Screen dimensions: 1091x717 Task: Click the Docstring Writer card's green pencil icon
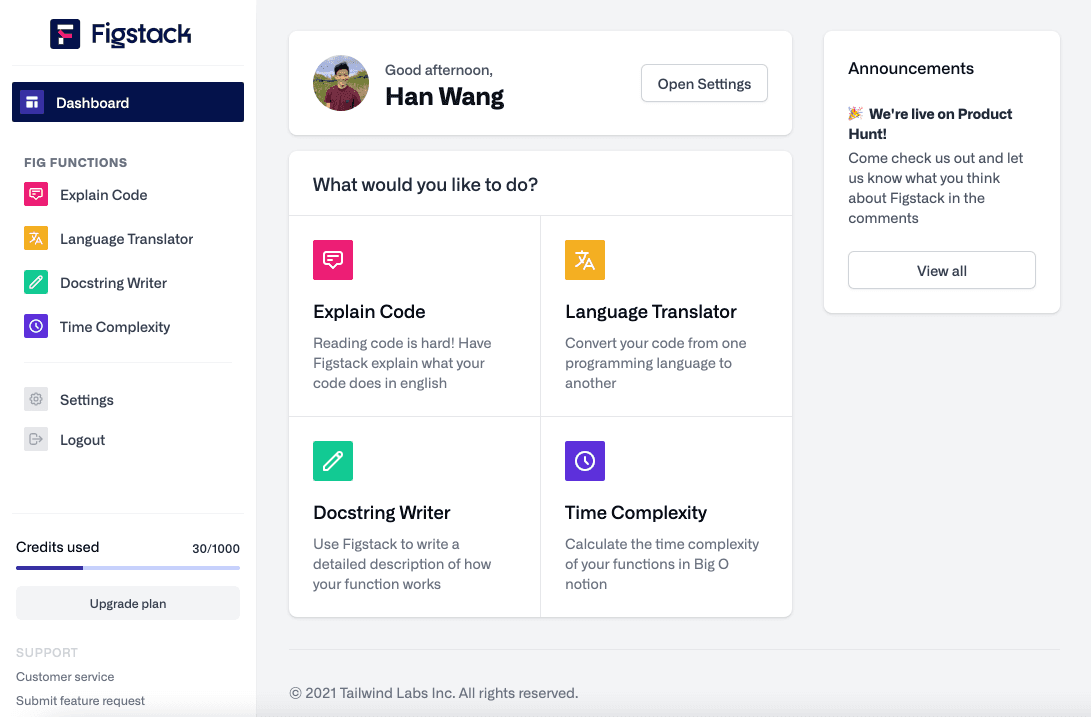(333, 461)
